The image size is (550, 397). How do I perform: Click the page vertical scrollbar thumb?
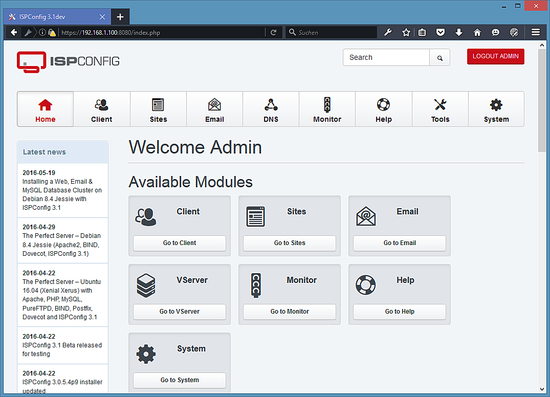pyautogui.click(x=542, y=100)
